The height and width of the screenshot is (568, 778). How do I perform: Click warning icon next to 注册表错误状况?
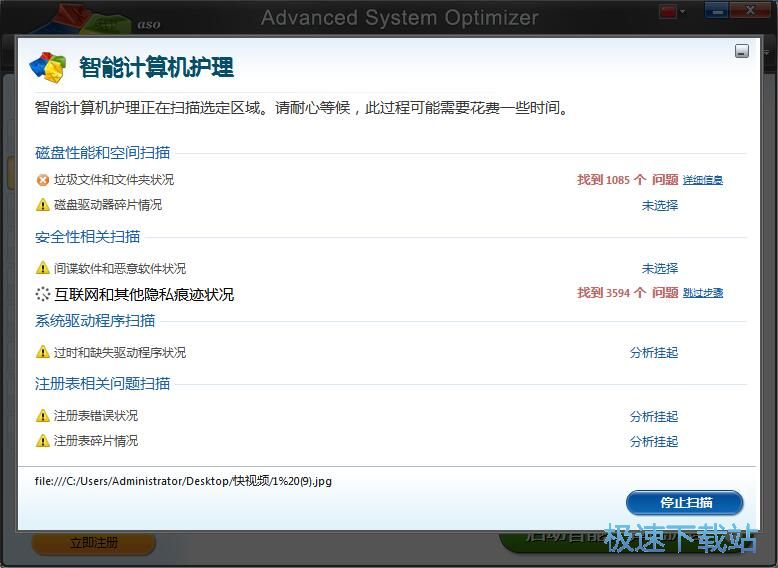[x=43, y=416]
